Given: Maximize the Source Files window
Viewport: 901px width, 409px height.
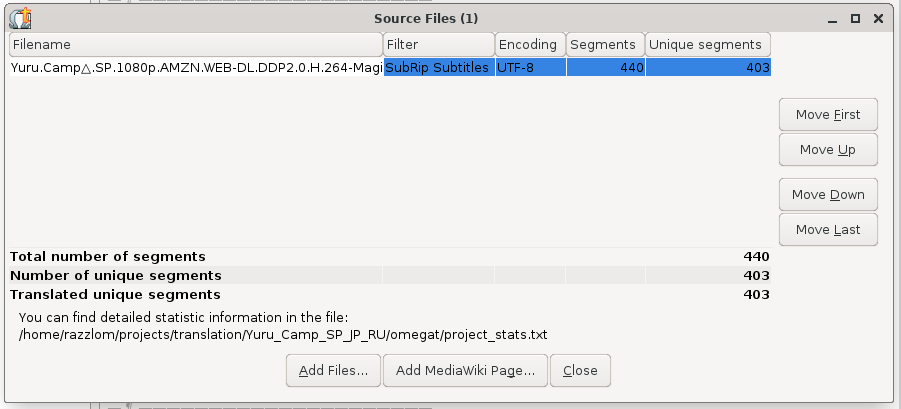Looking at the screenshot, I should coord(855,19).
